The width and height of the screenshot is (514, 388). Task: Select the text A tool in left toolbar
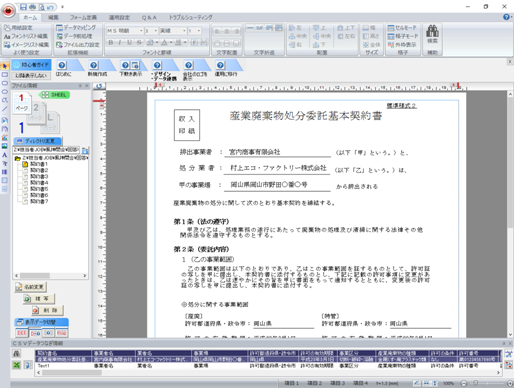point(5,155)
